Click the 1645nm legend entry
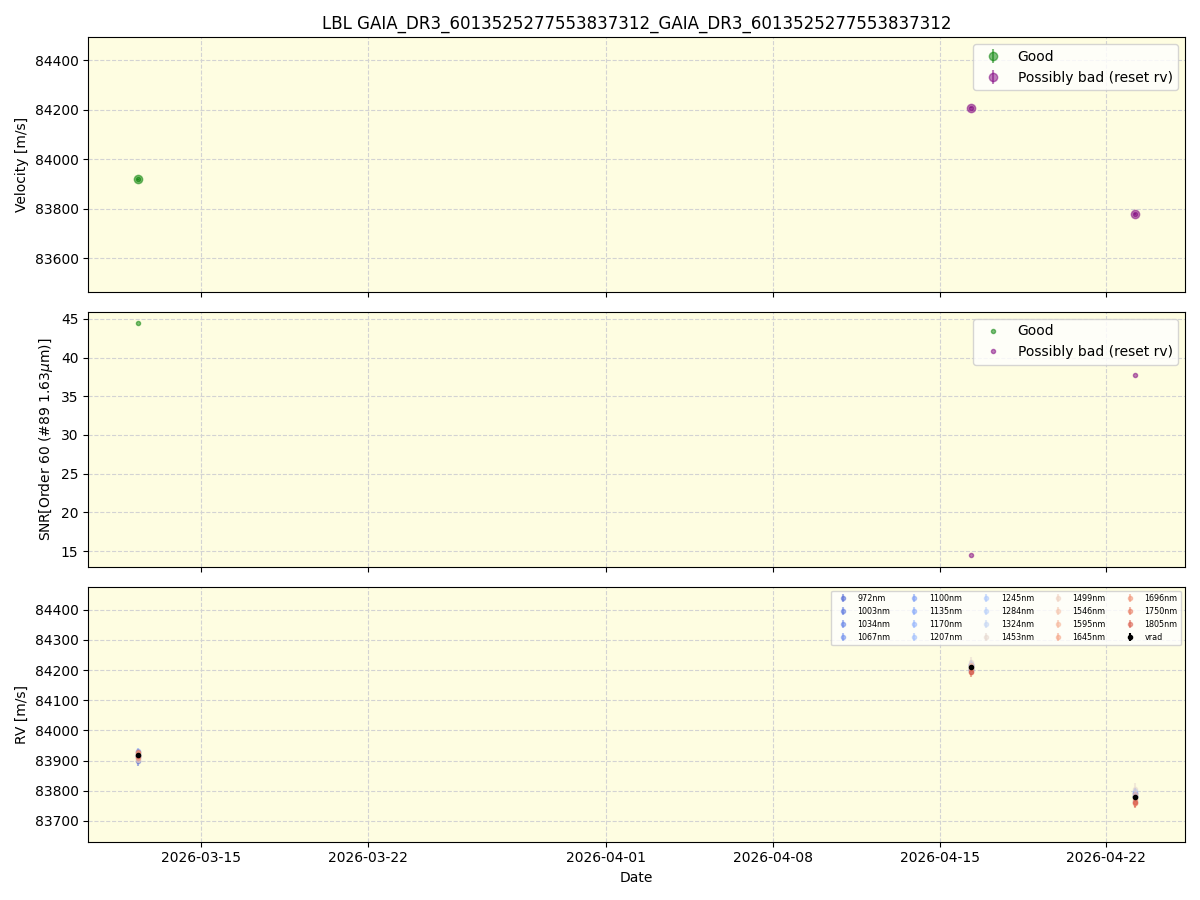Viewport: 1200px width, 900px height. pyautogui.click(x=1079, y=637)
